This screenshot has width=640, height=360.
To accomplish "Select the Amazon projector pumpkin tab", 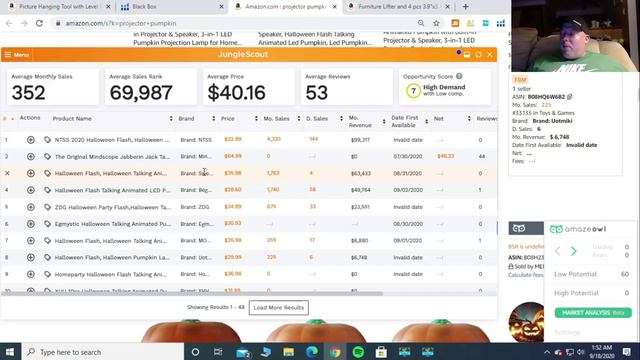I will [286, 7].
